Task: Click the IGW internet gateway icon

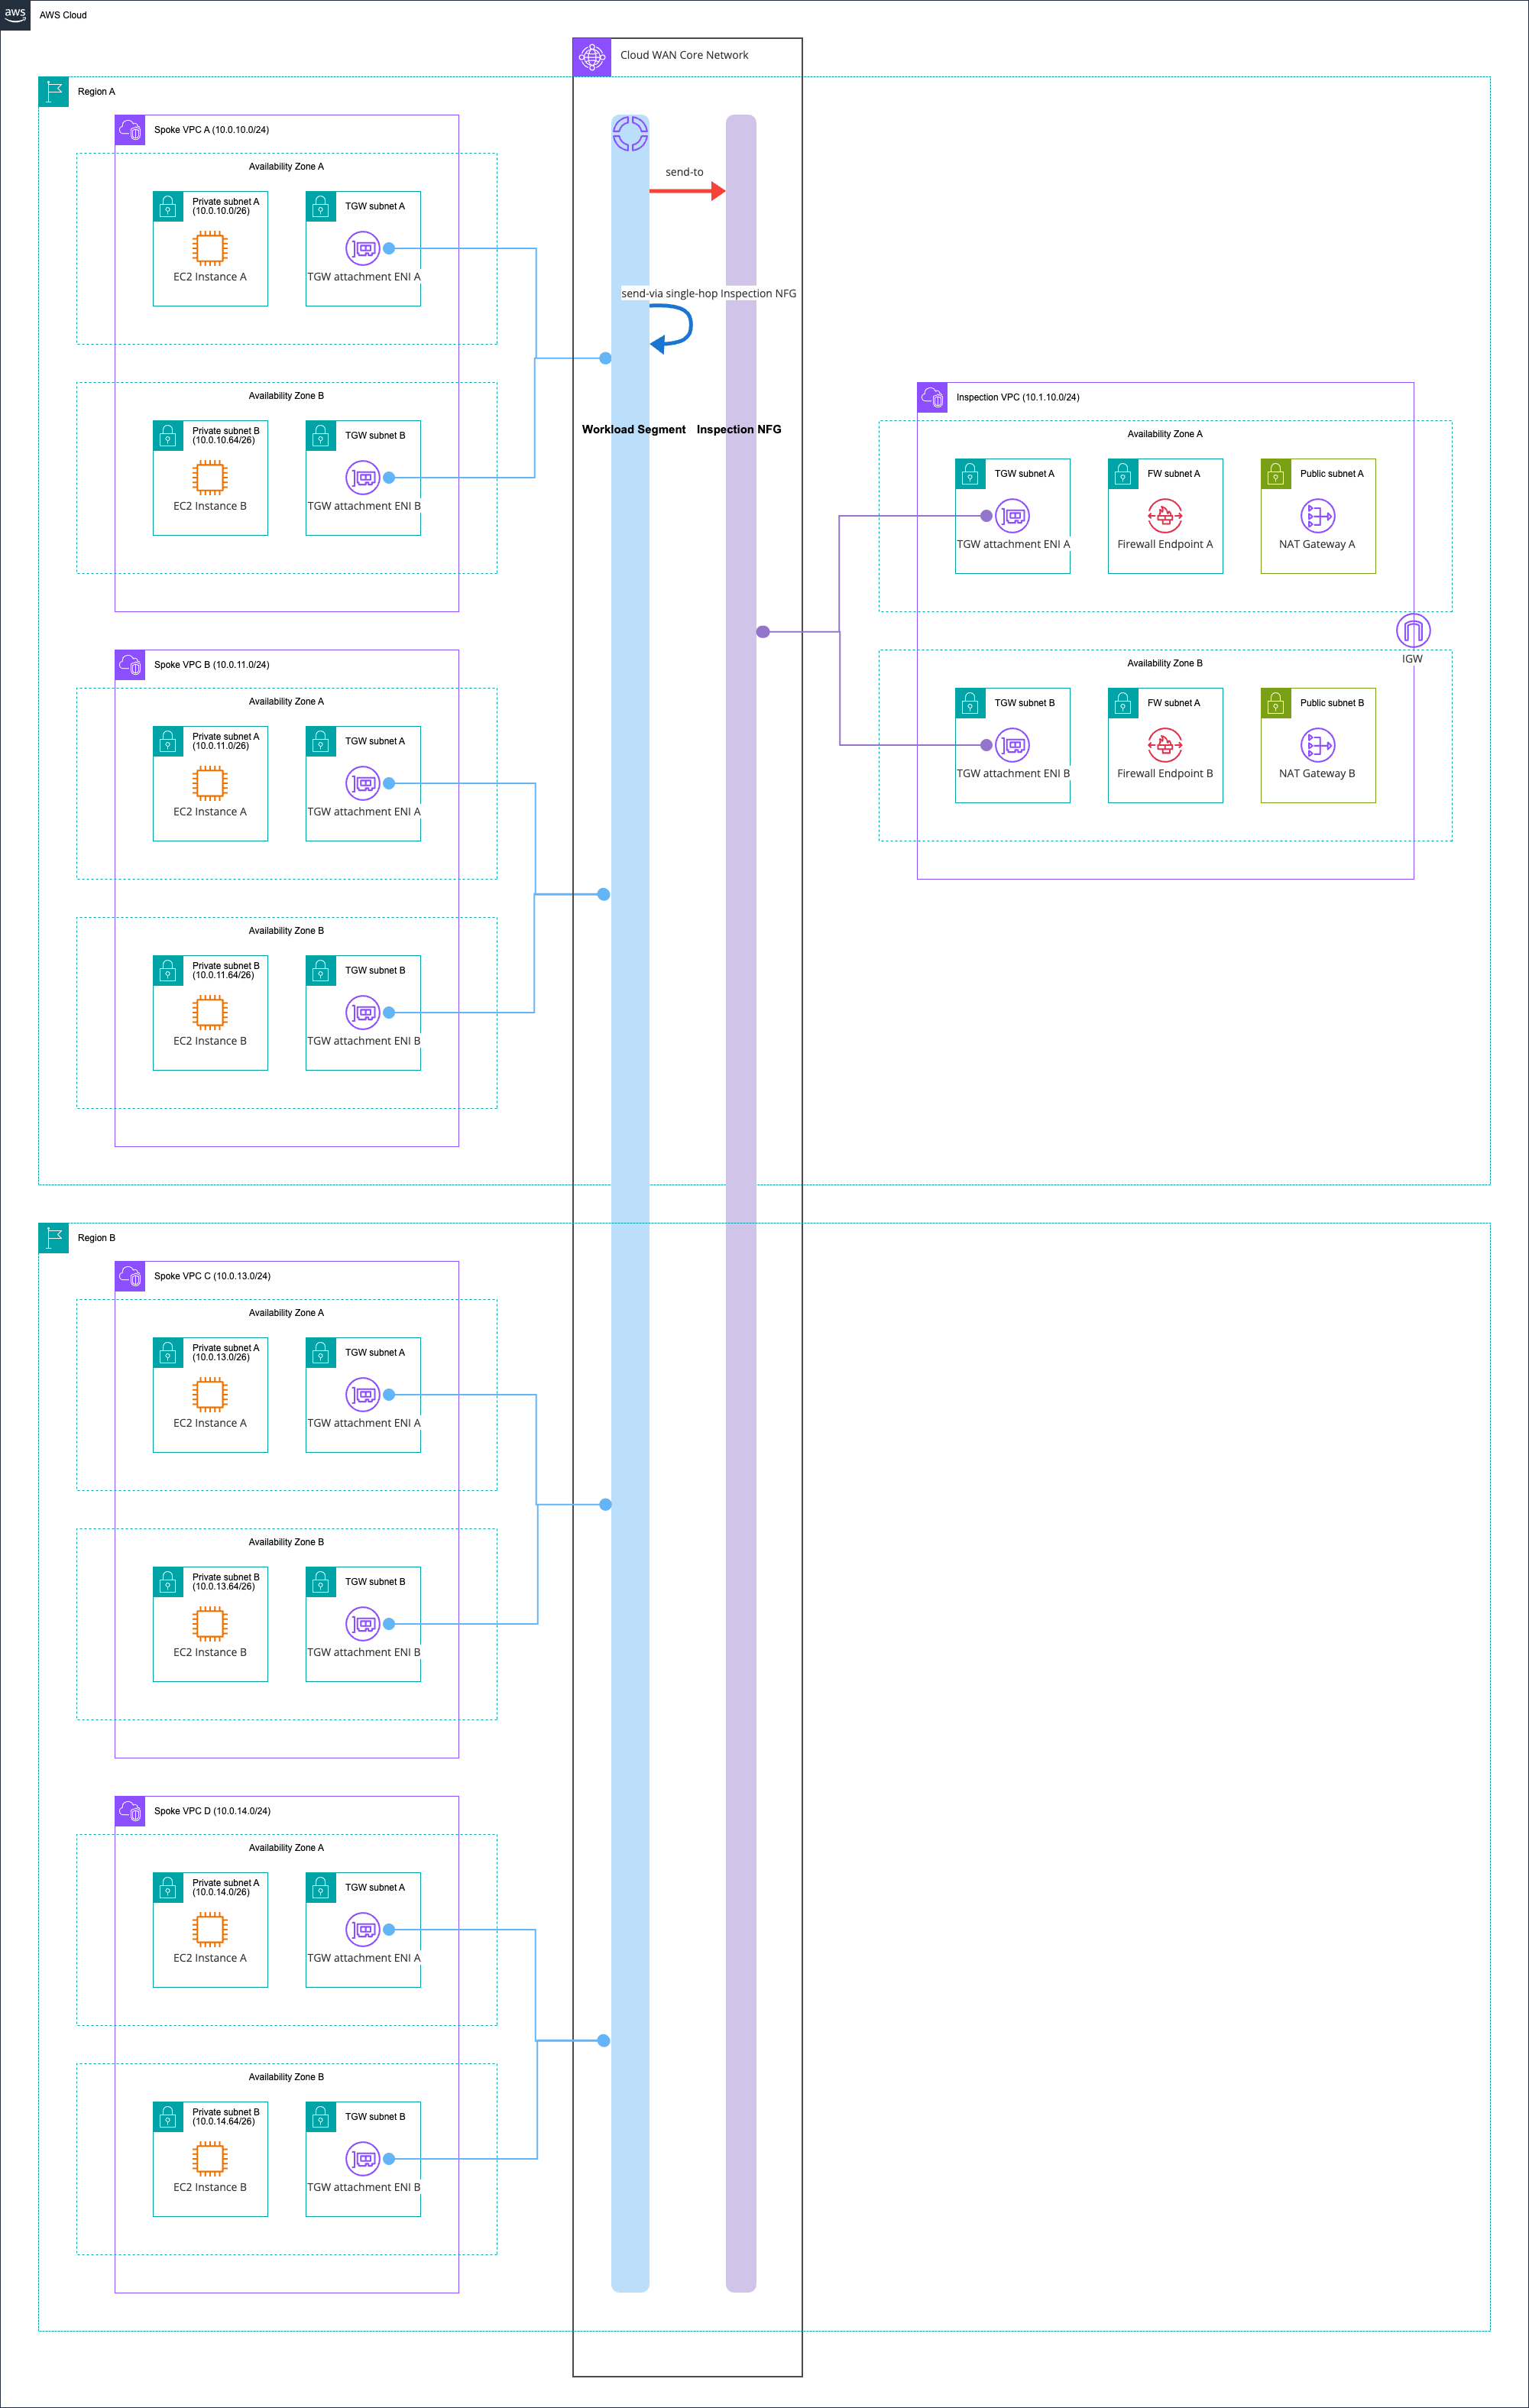Action: [x=1413, y=630]
